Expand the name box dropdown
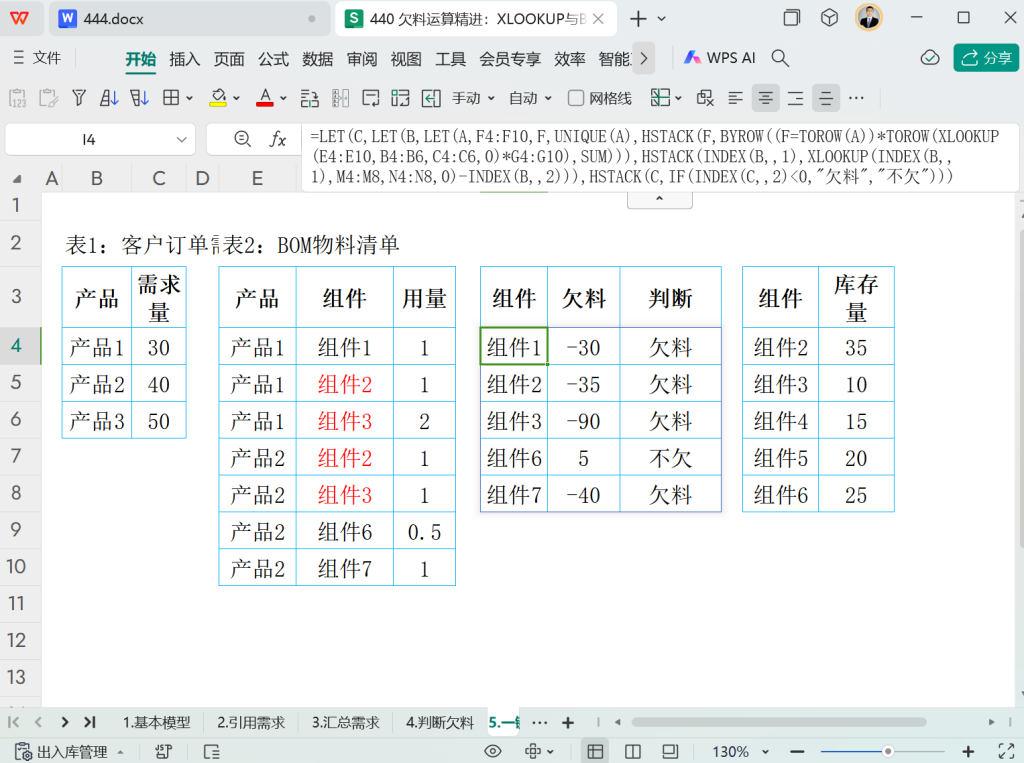 (x=182, y=139)
